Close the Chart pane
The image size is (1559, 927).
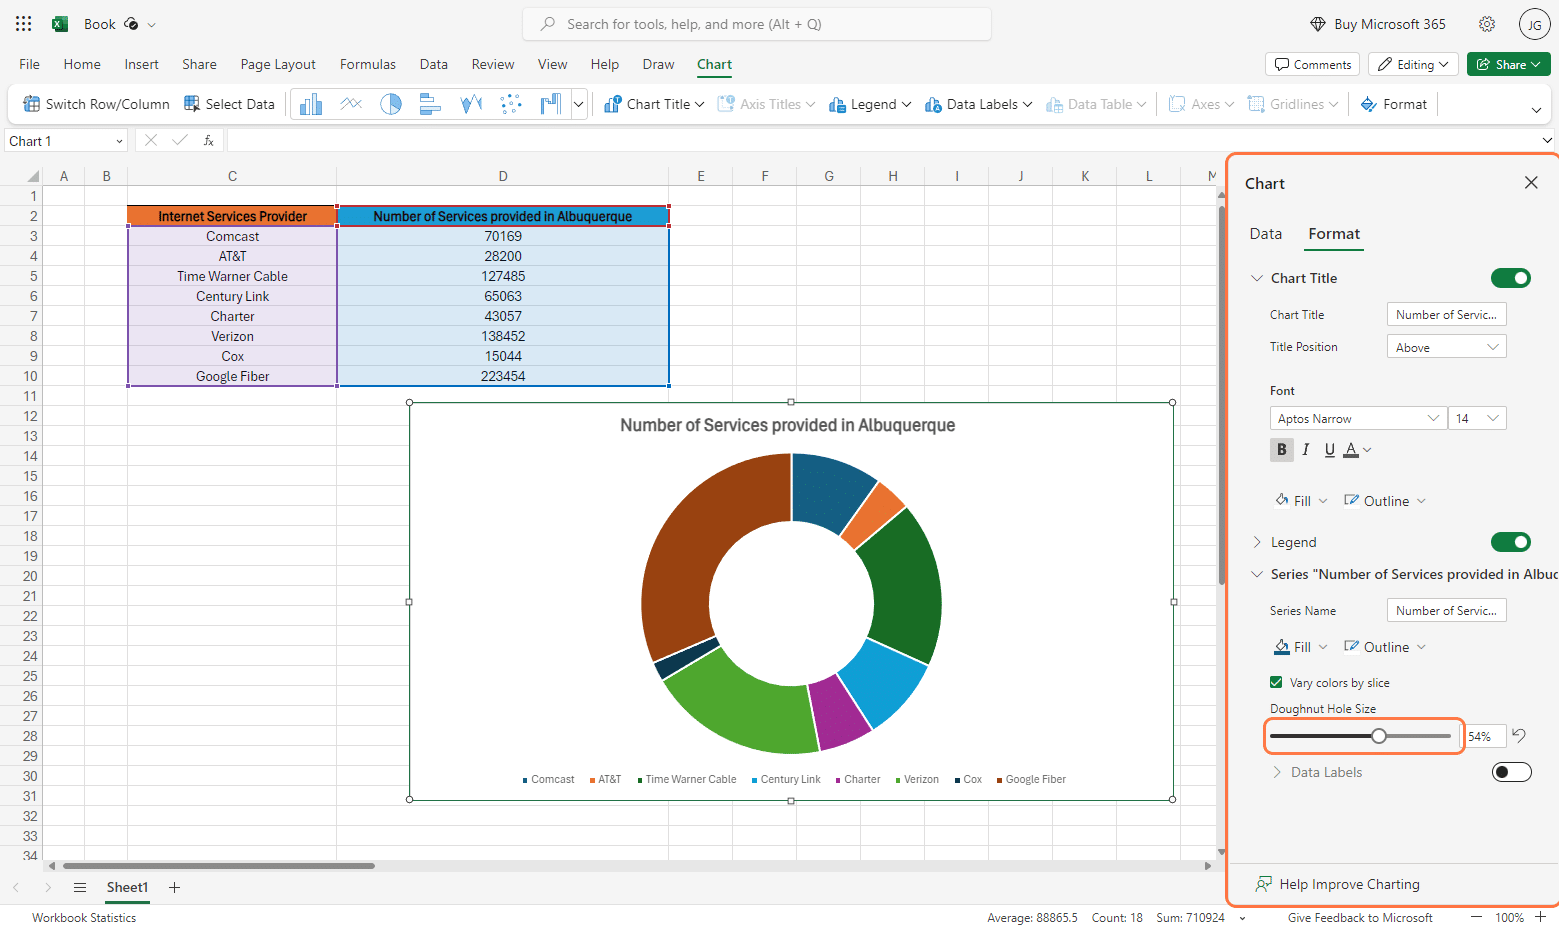(1531, 183)
